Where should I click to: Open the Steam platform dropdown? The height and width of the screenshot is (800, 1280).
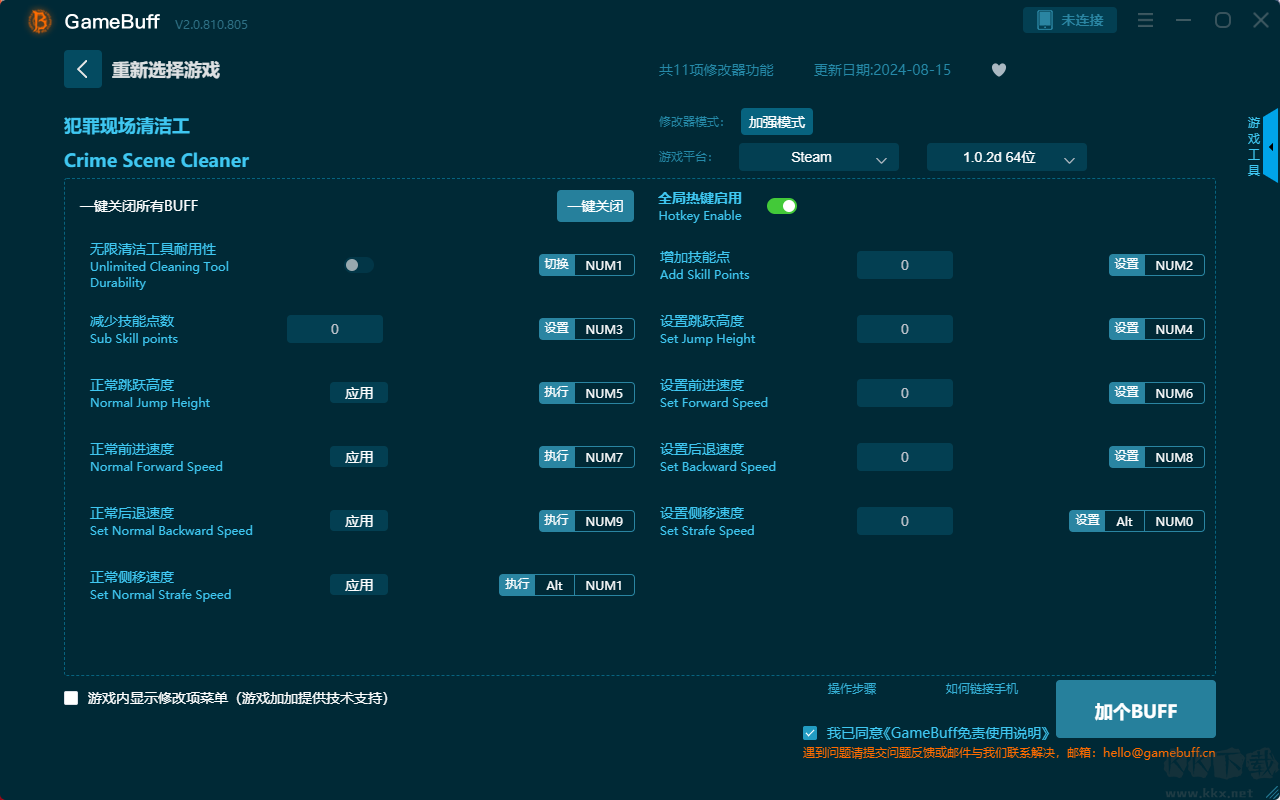pyautogui.click(x=819, y=157)
